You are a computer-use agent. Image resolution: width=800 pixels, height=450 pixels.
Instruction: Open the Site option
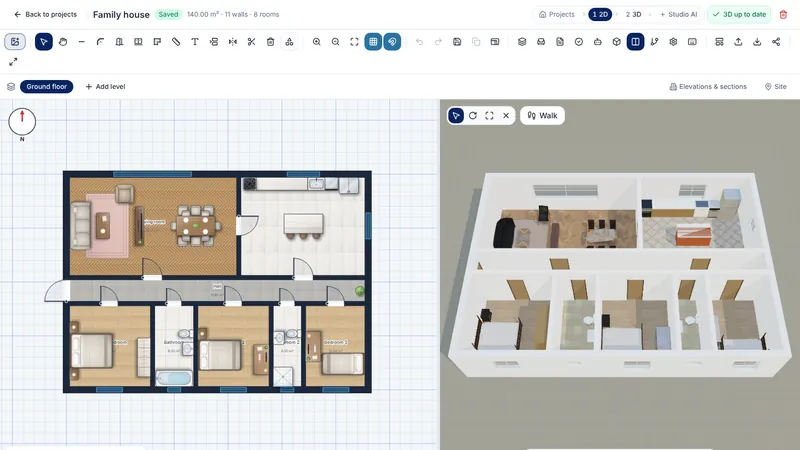[x=776, y=87]
